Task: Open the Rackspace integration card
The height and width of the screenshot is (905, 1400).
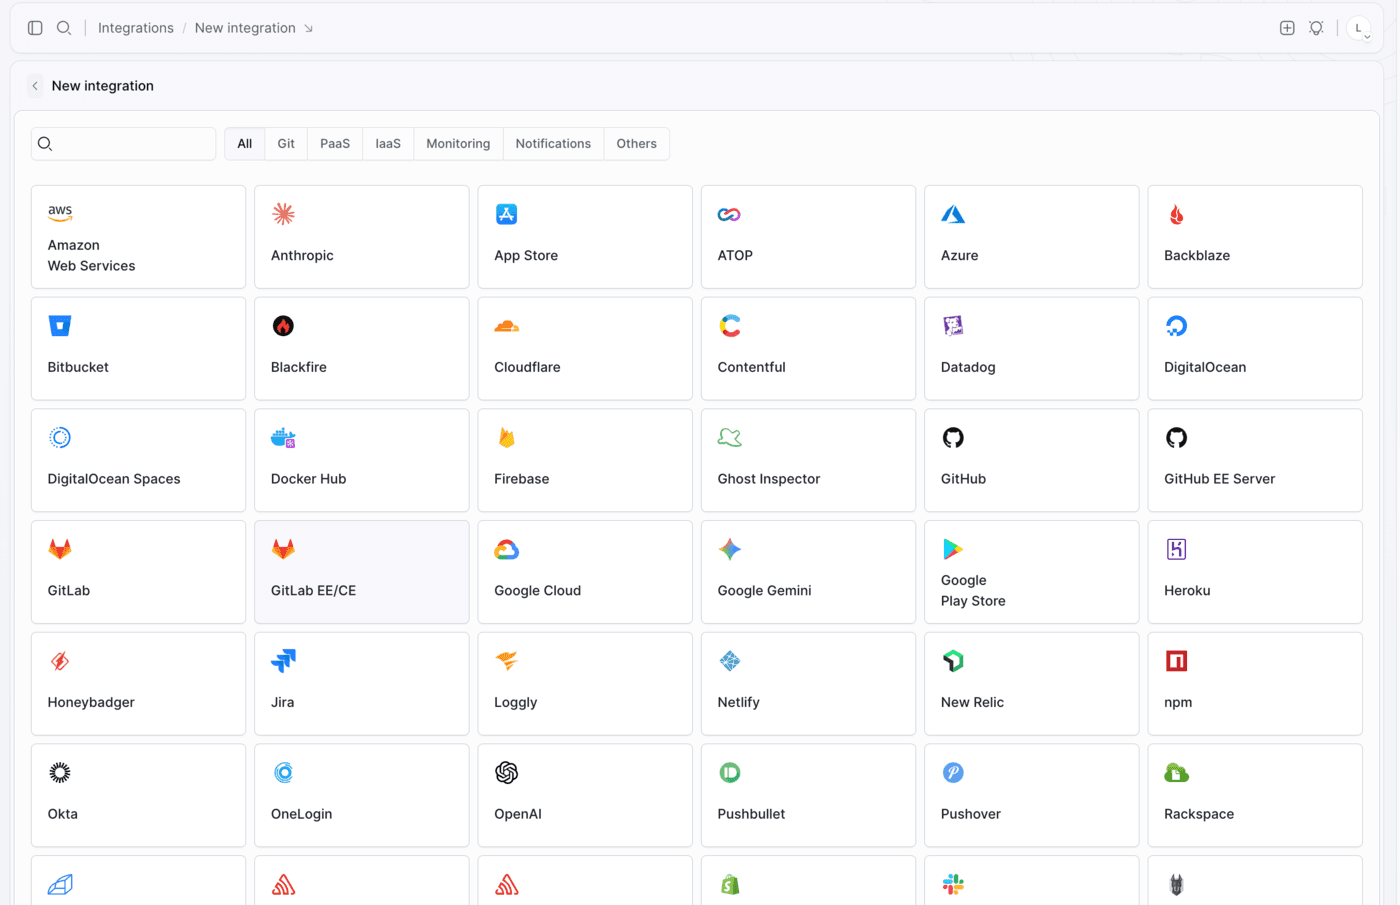Action: (1255, 795)
